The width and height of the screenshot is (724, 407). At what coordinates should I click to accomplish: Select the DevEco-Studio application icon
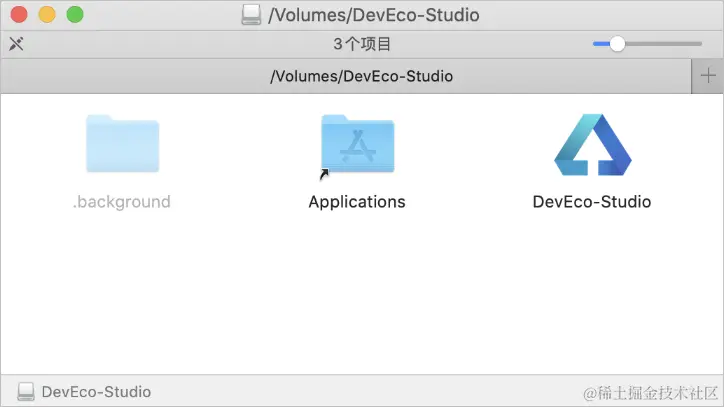[x=592, y=145]
